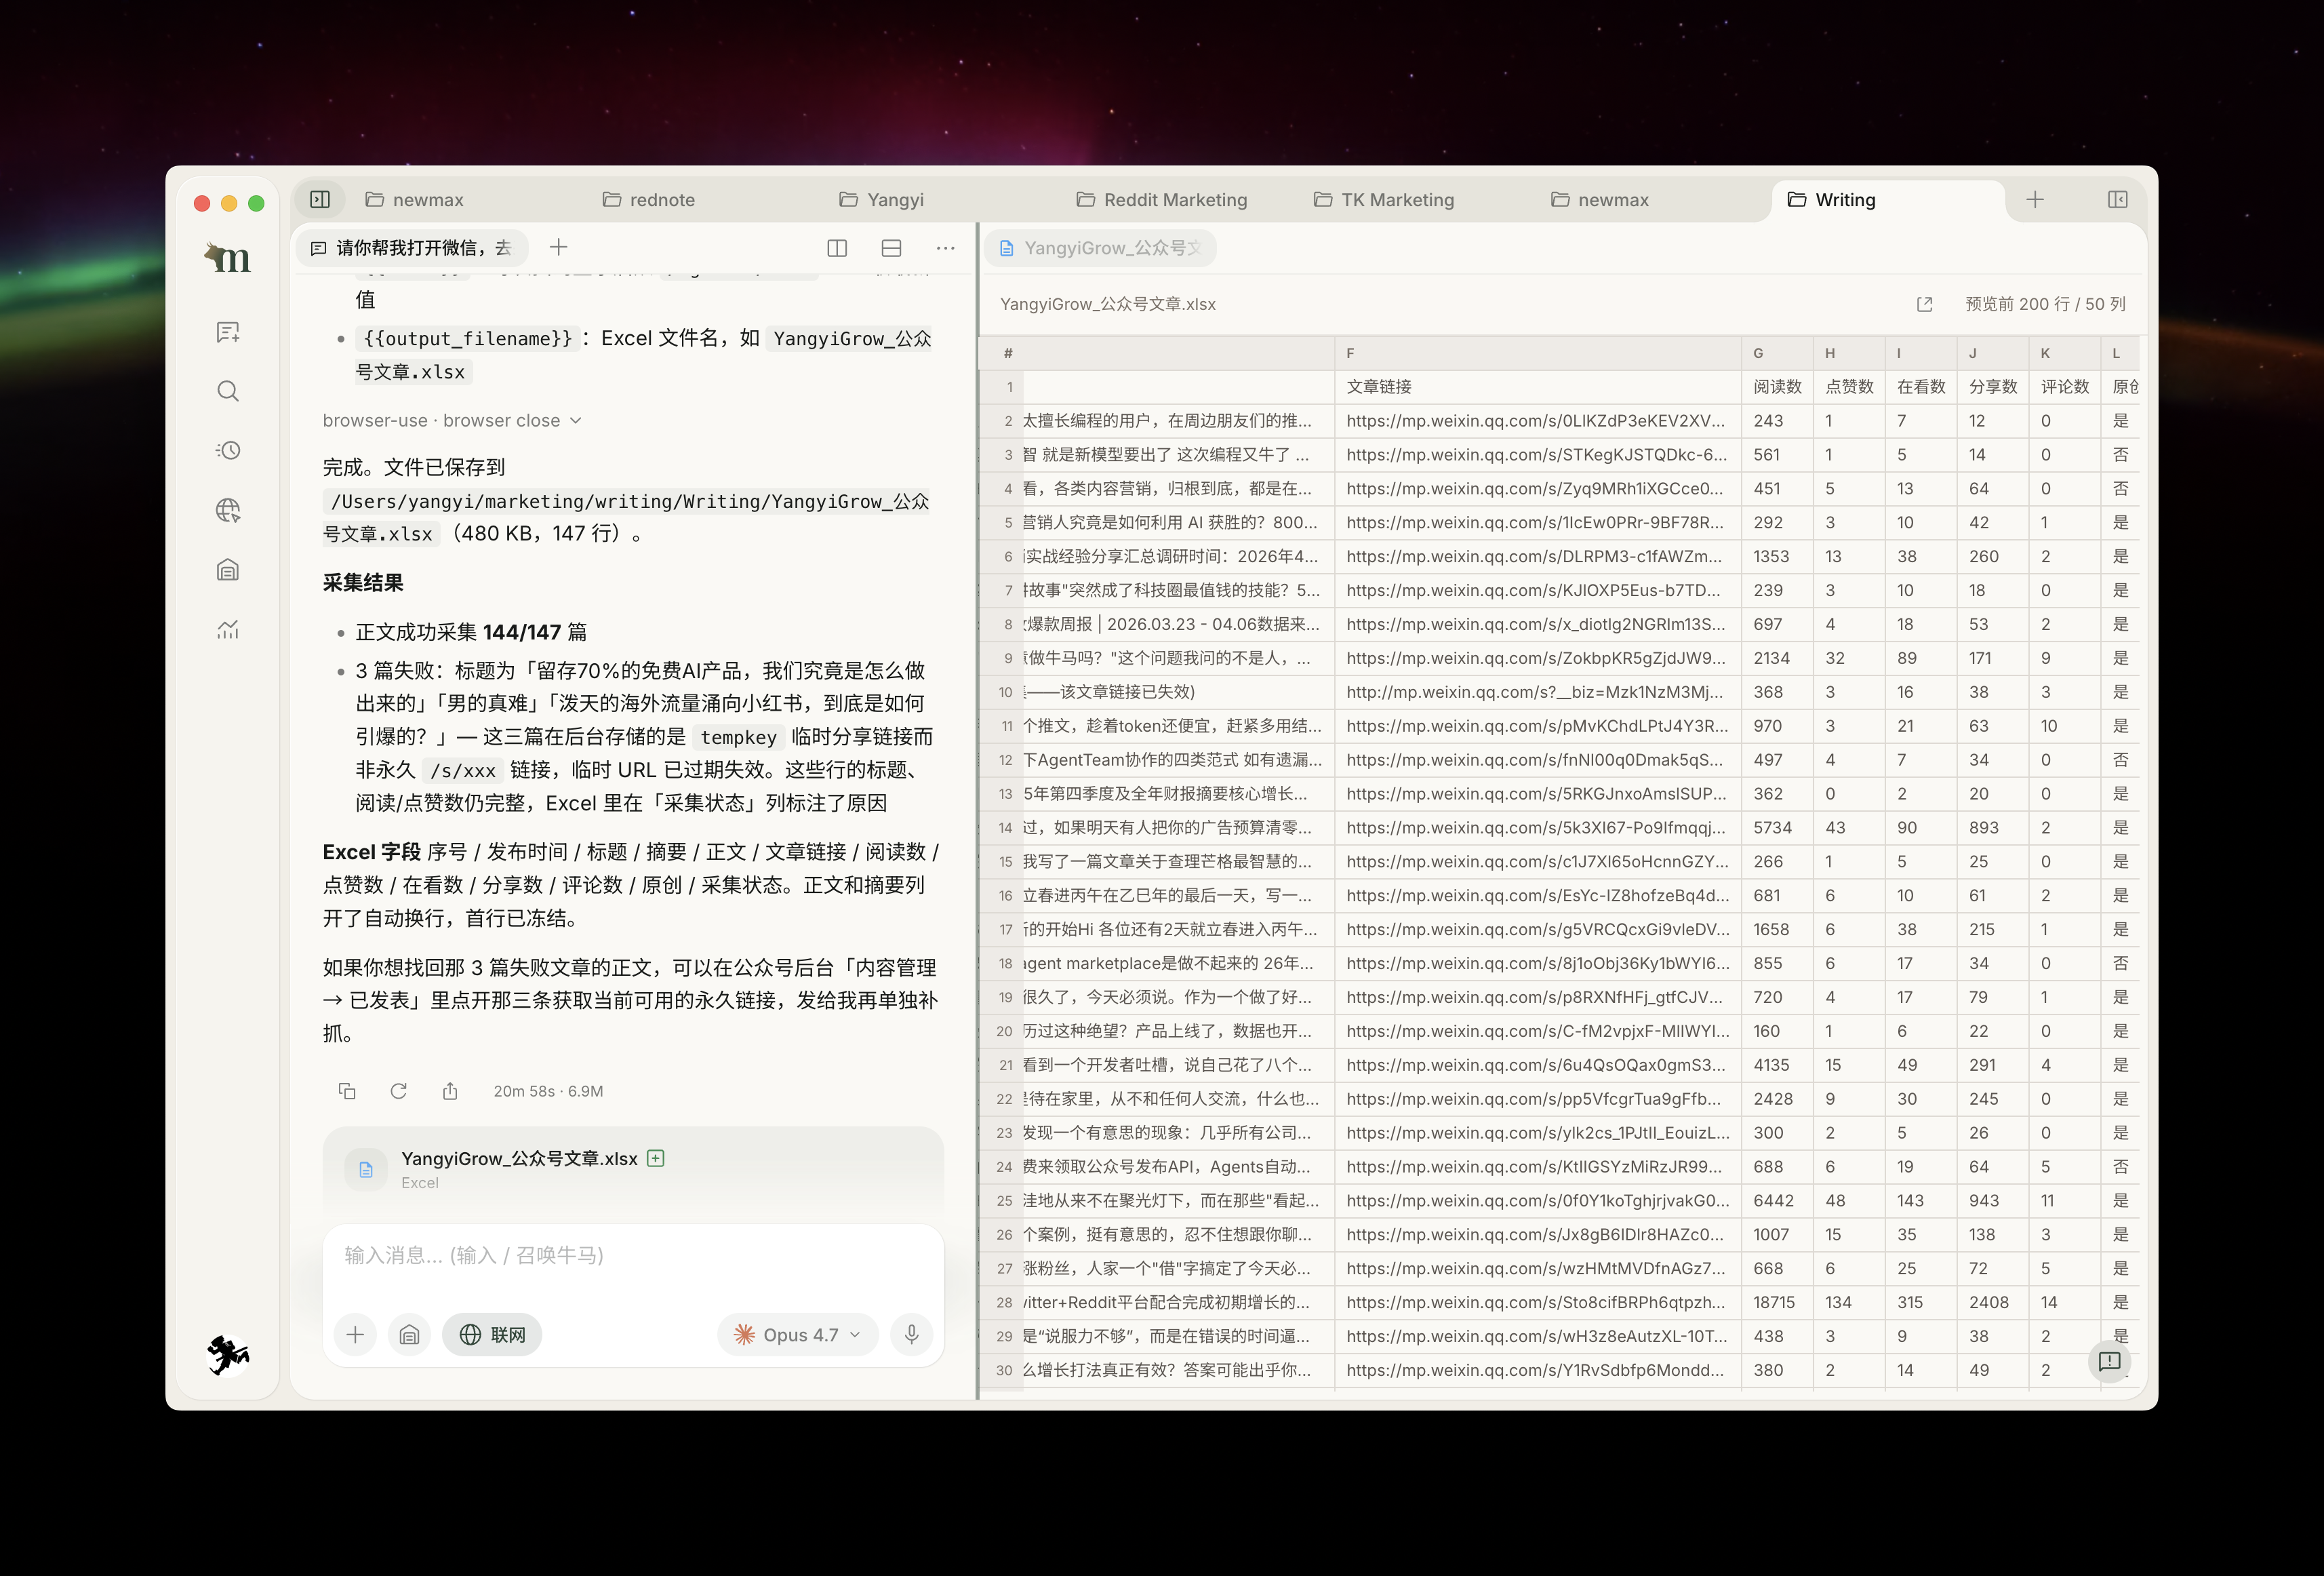The height and width of the screenshot is (1576, 2324).
Task: Open the history clock icon in sidebar
Action: click(x=228, y=450)
